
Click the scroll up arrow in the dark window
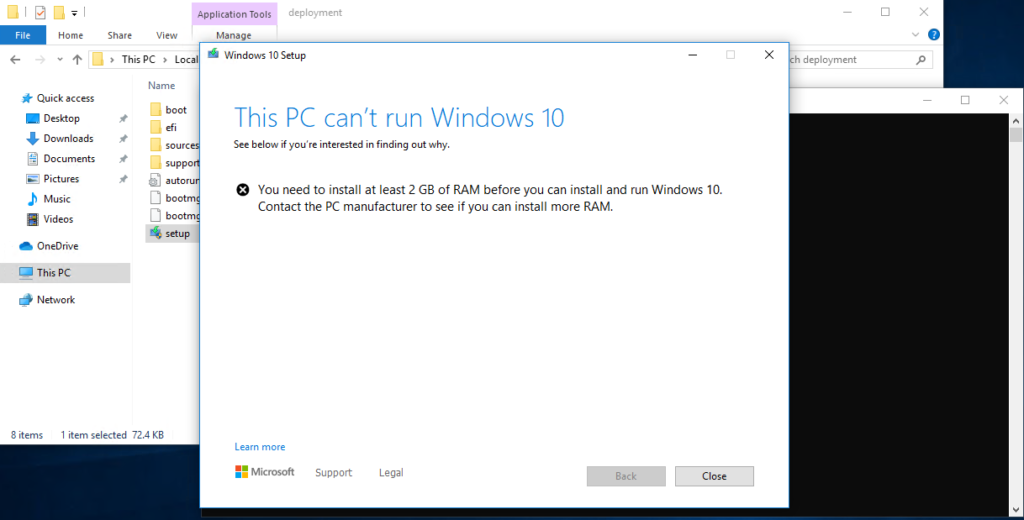[x=1016, y=121]
